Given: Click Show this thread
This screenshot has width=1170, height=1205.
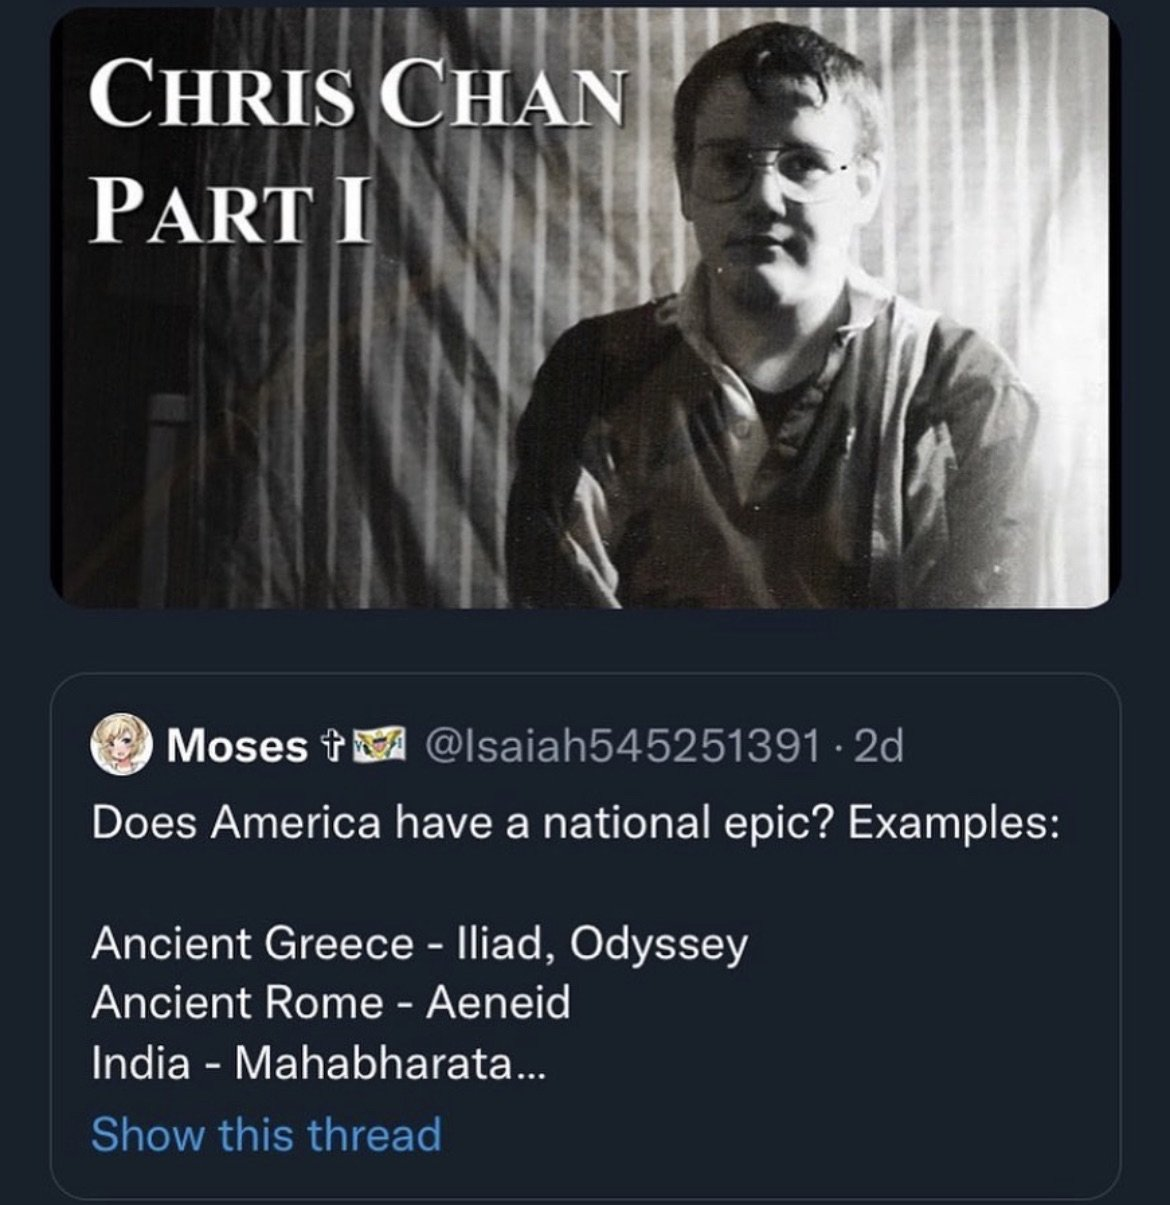Looking at the screenshot, I should 266,1135.
